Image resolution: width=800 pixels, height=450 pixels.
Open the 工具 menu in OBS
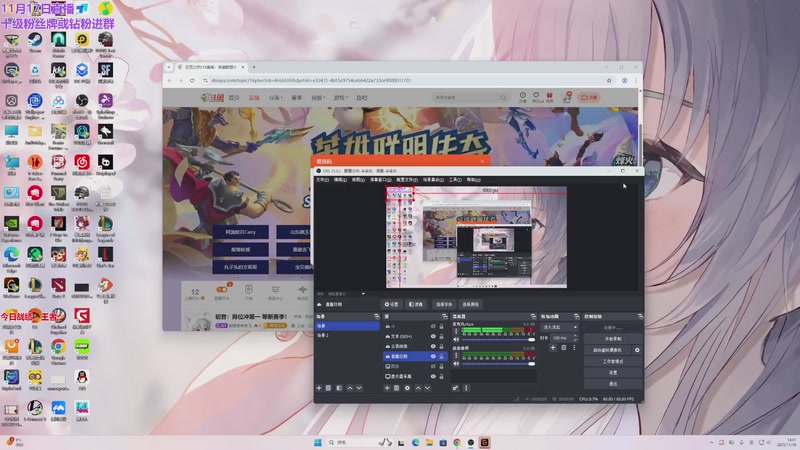coord(455,180)
